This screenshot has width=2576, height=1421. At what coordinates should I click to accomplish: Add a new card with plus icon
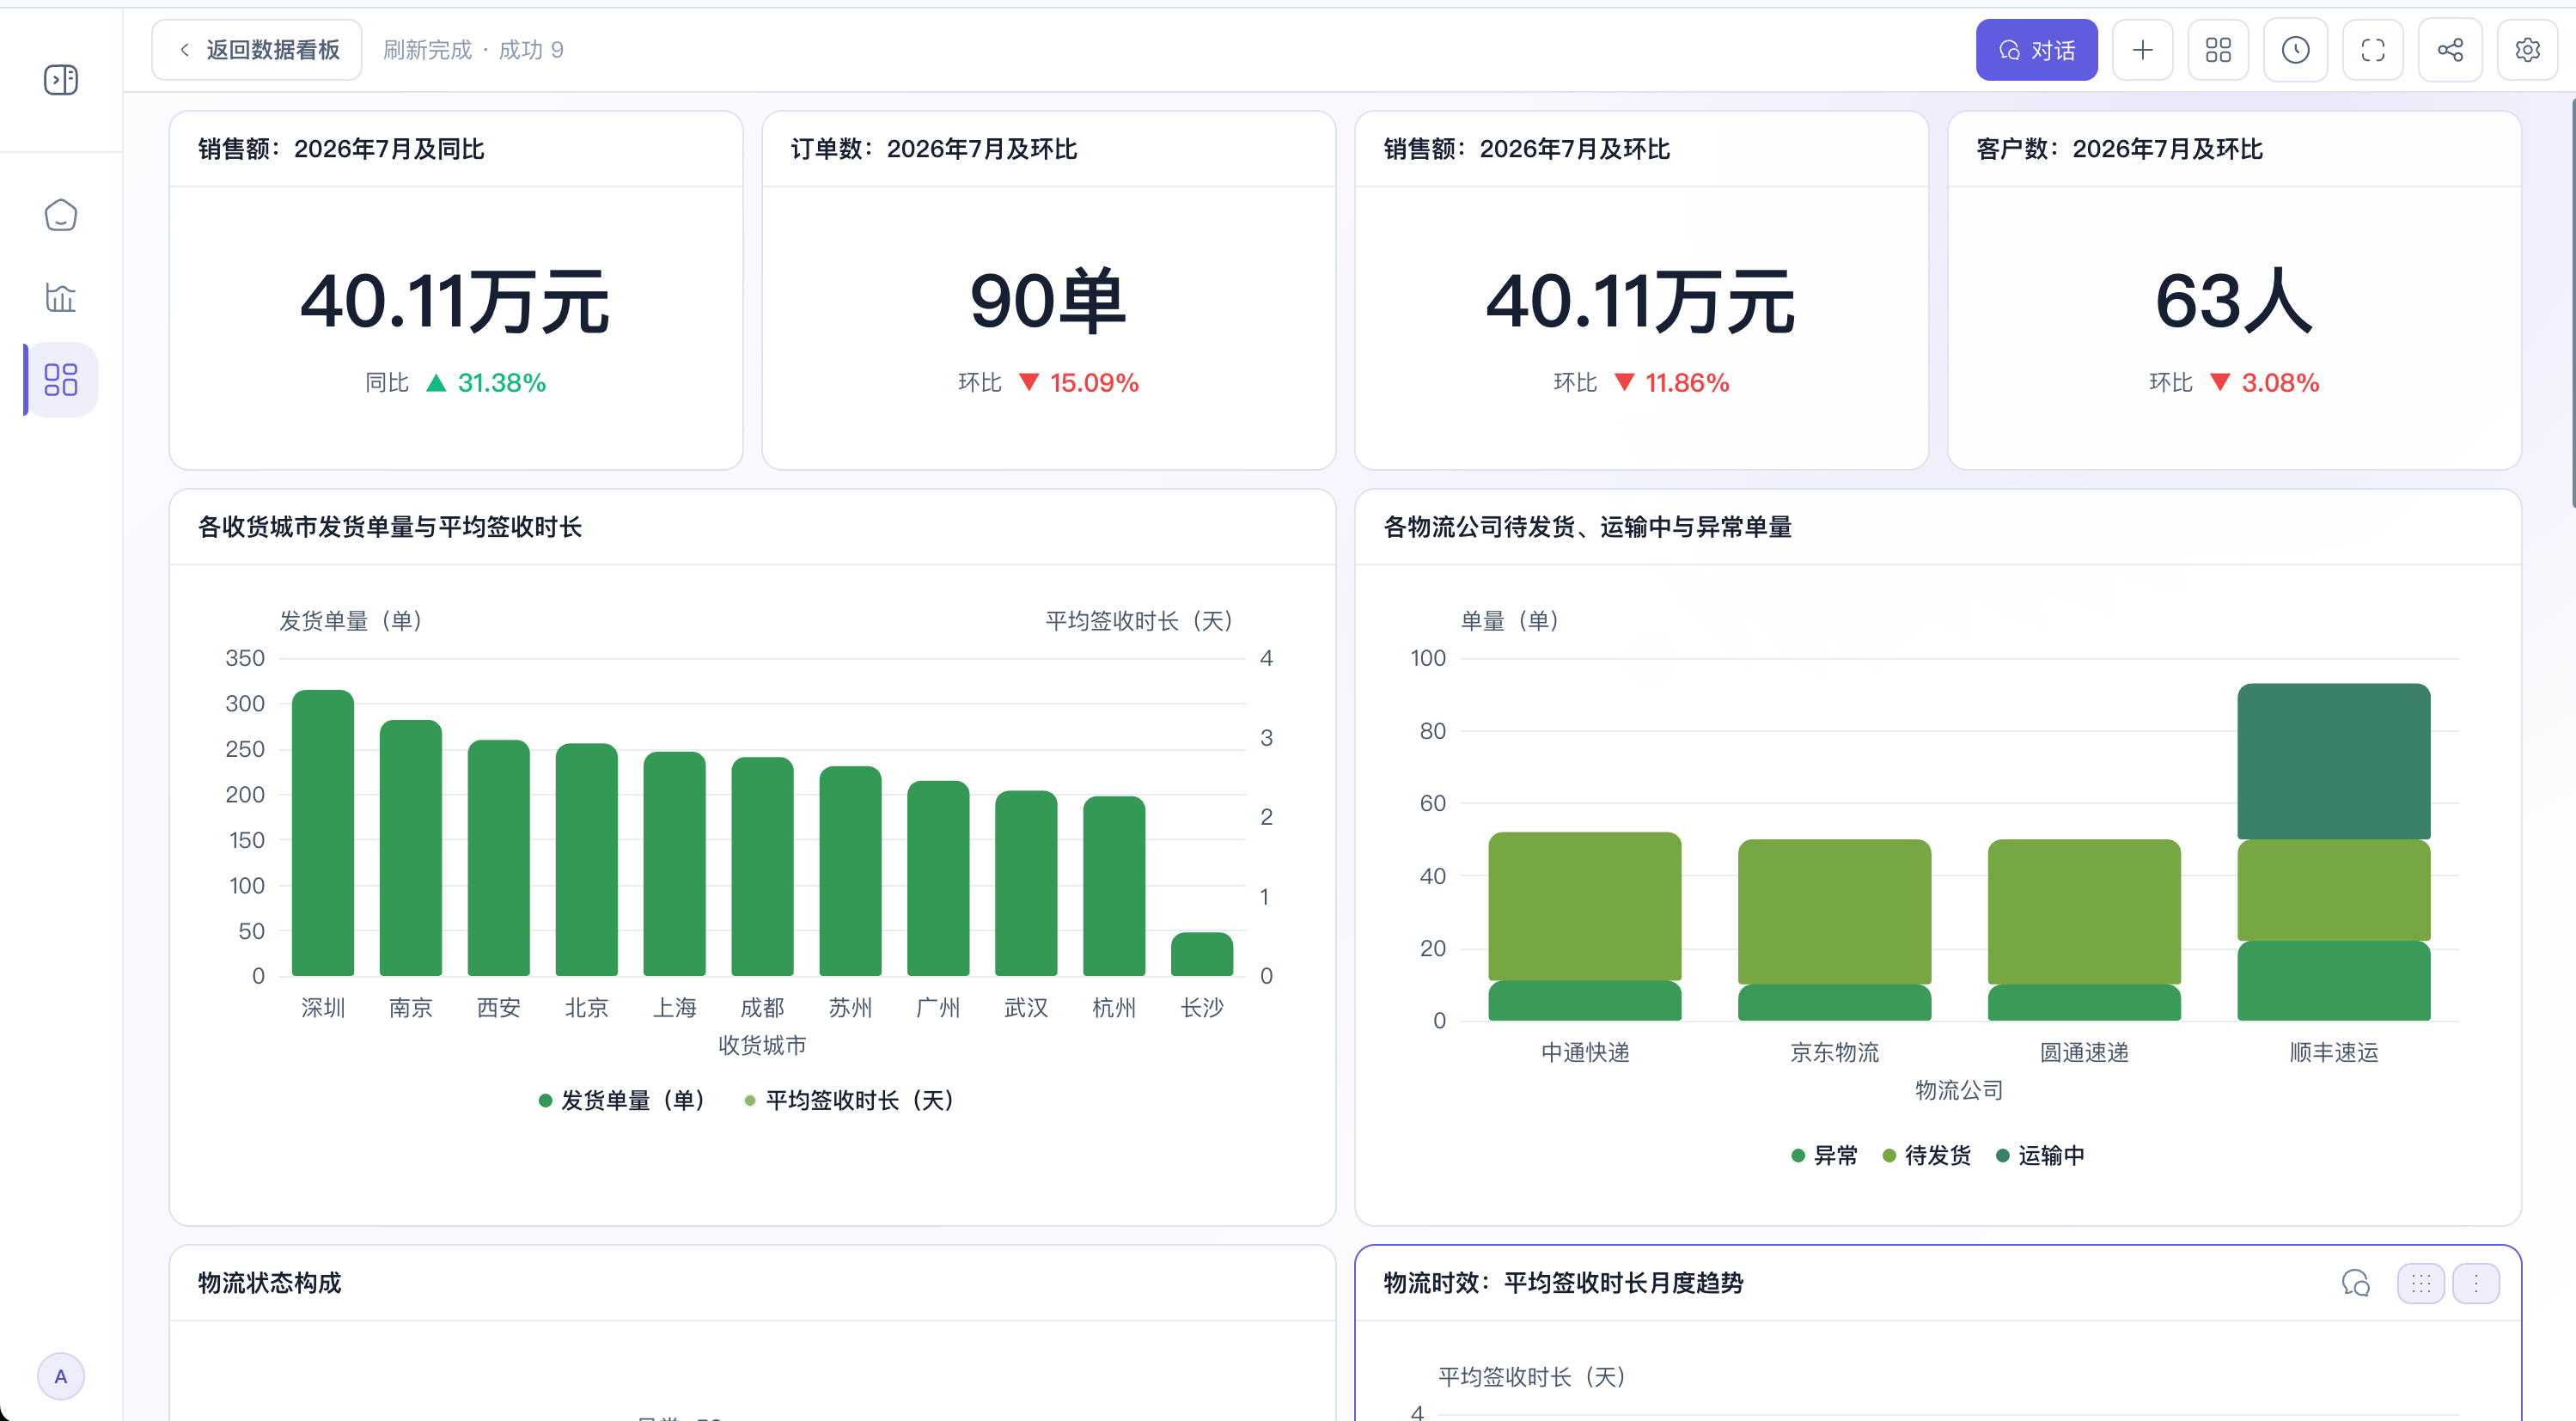tap(2142, 50)
